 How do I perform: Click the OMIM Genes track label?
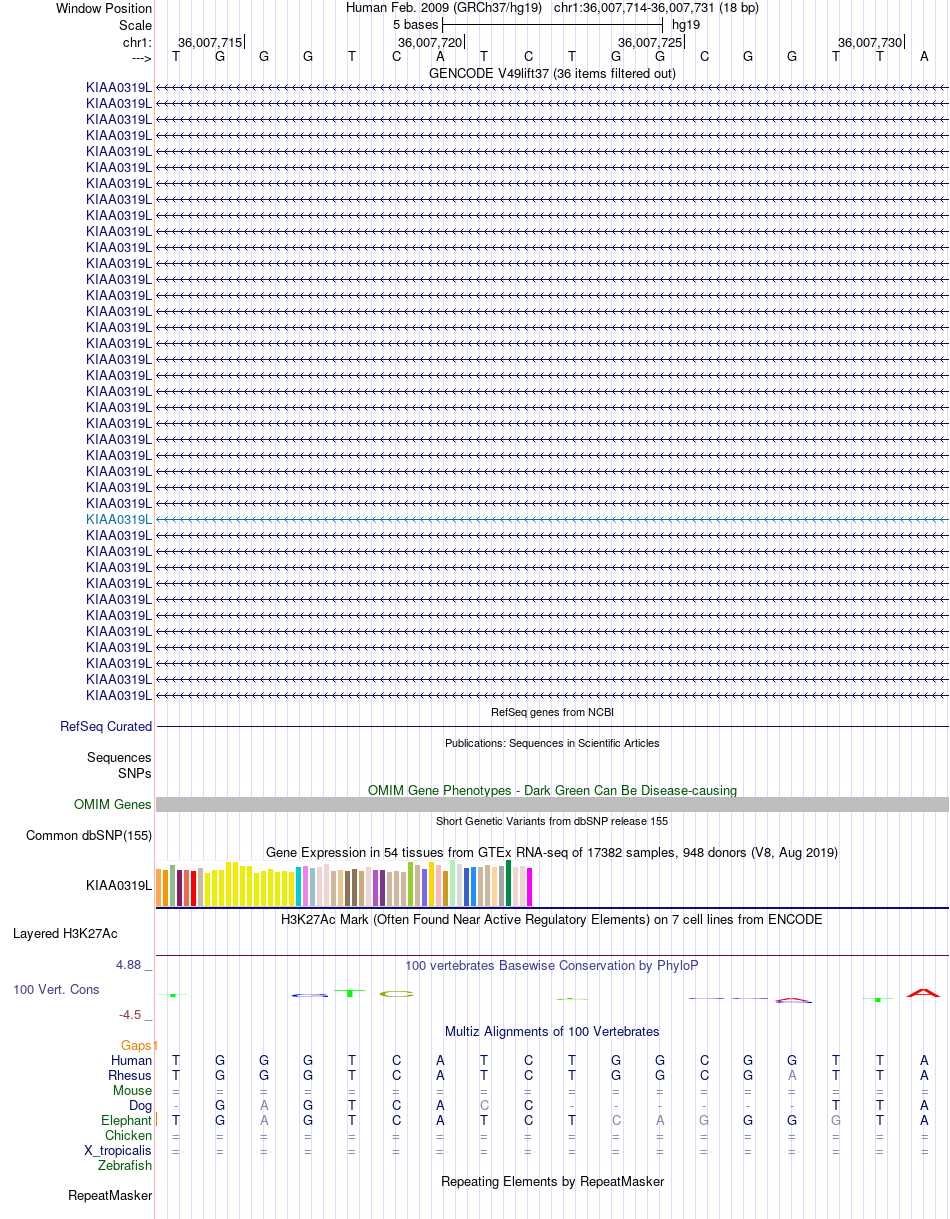pyautogui.click(x=113, y=805)
